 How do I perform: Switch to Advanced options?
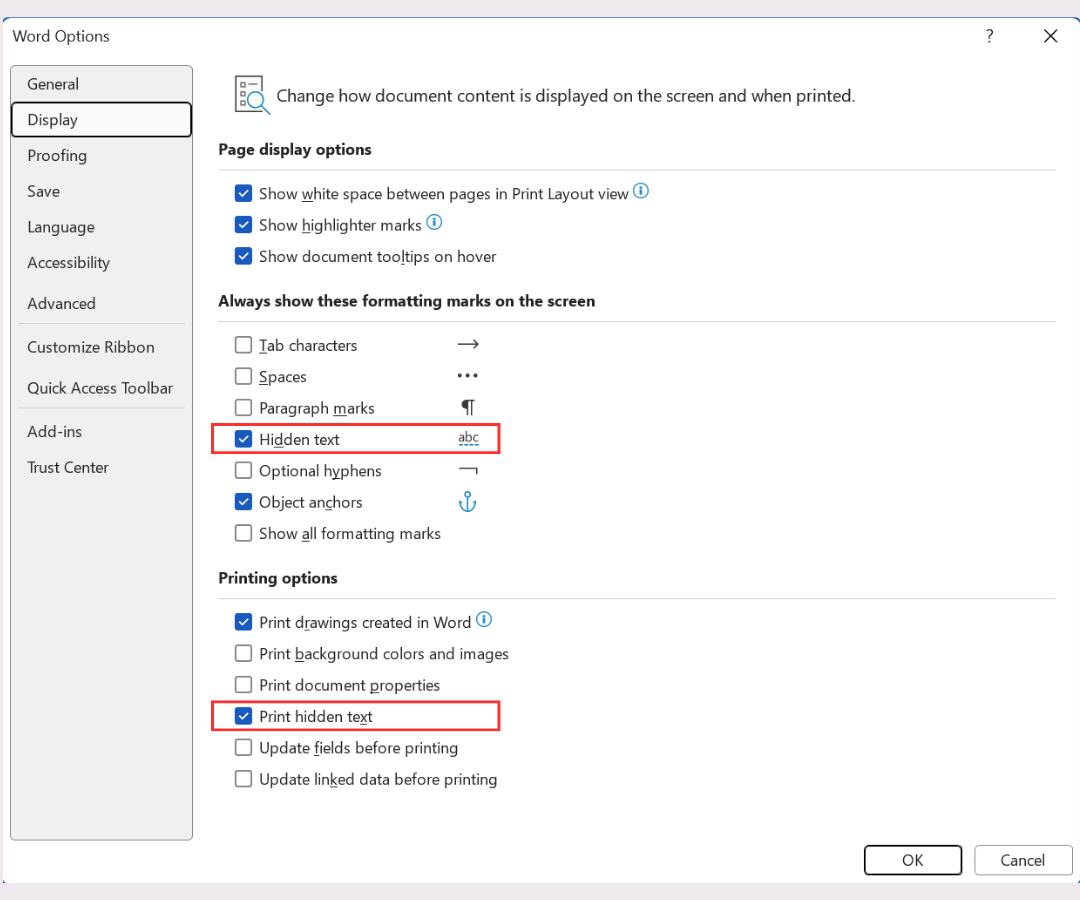[x=101, y=304]
